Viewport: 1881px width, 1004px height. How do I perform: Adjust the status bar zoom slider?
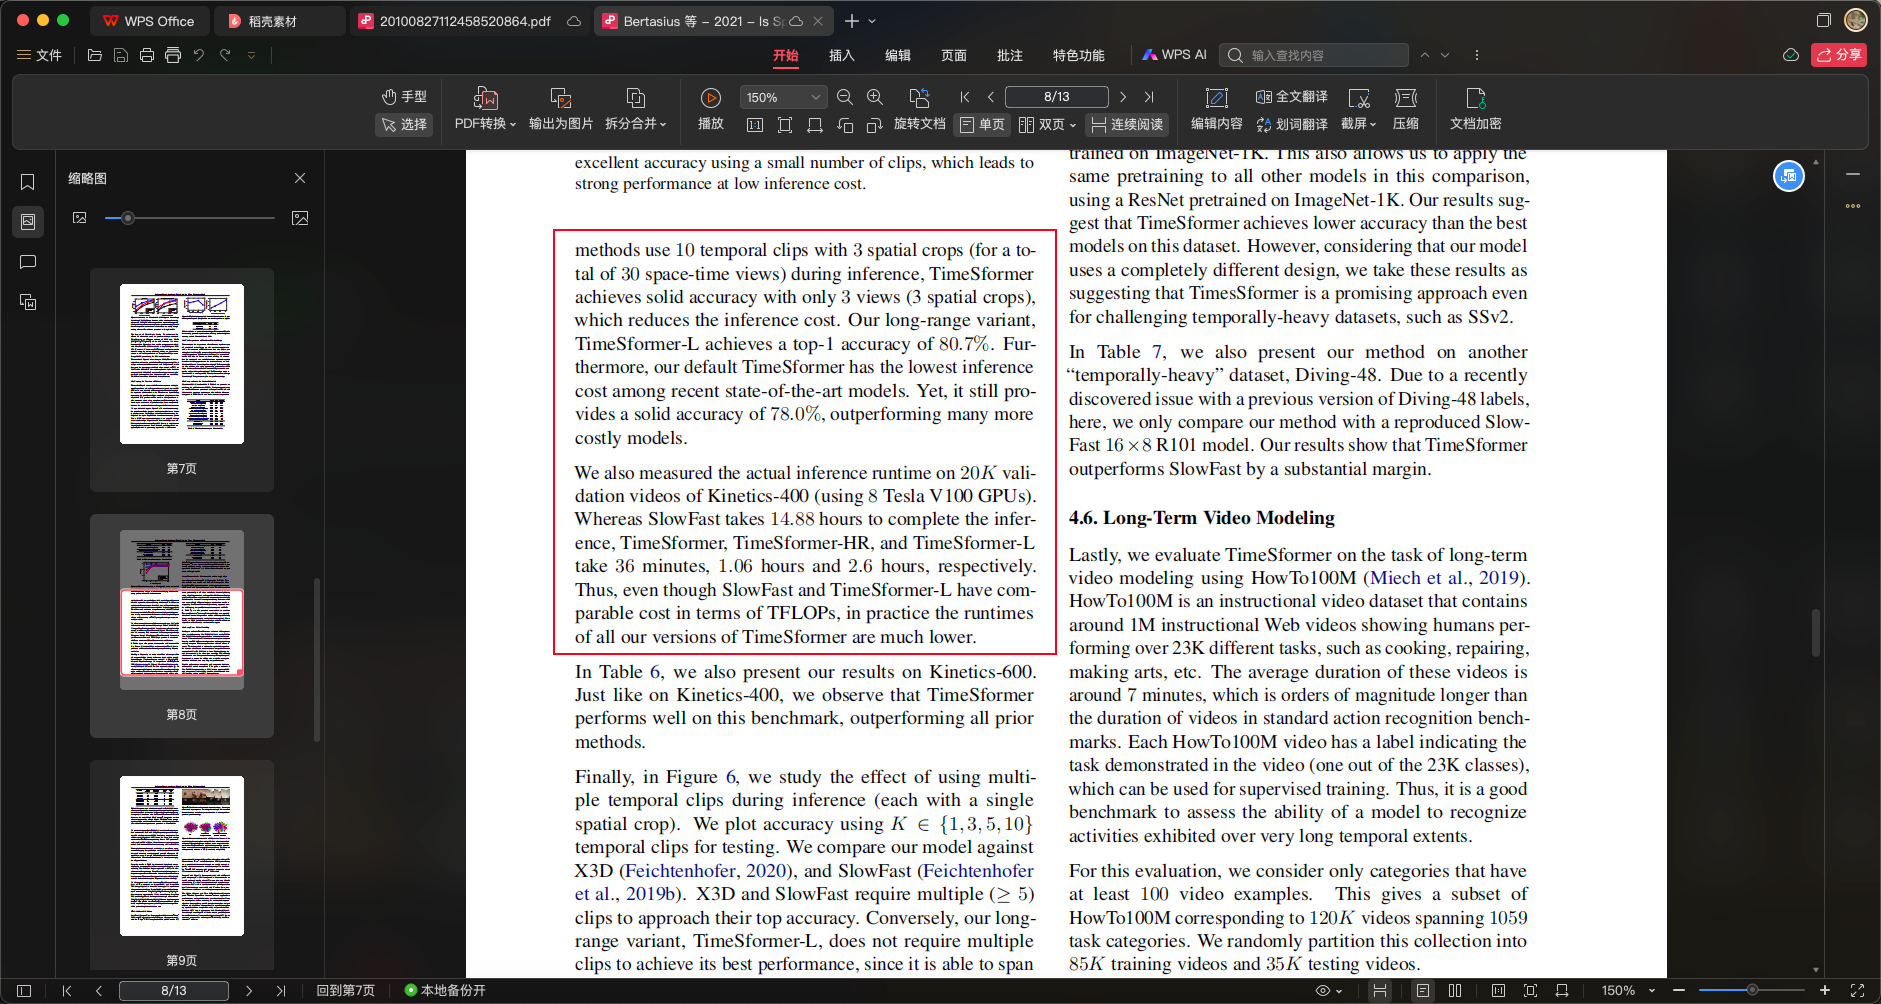1752,990
